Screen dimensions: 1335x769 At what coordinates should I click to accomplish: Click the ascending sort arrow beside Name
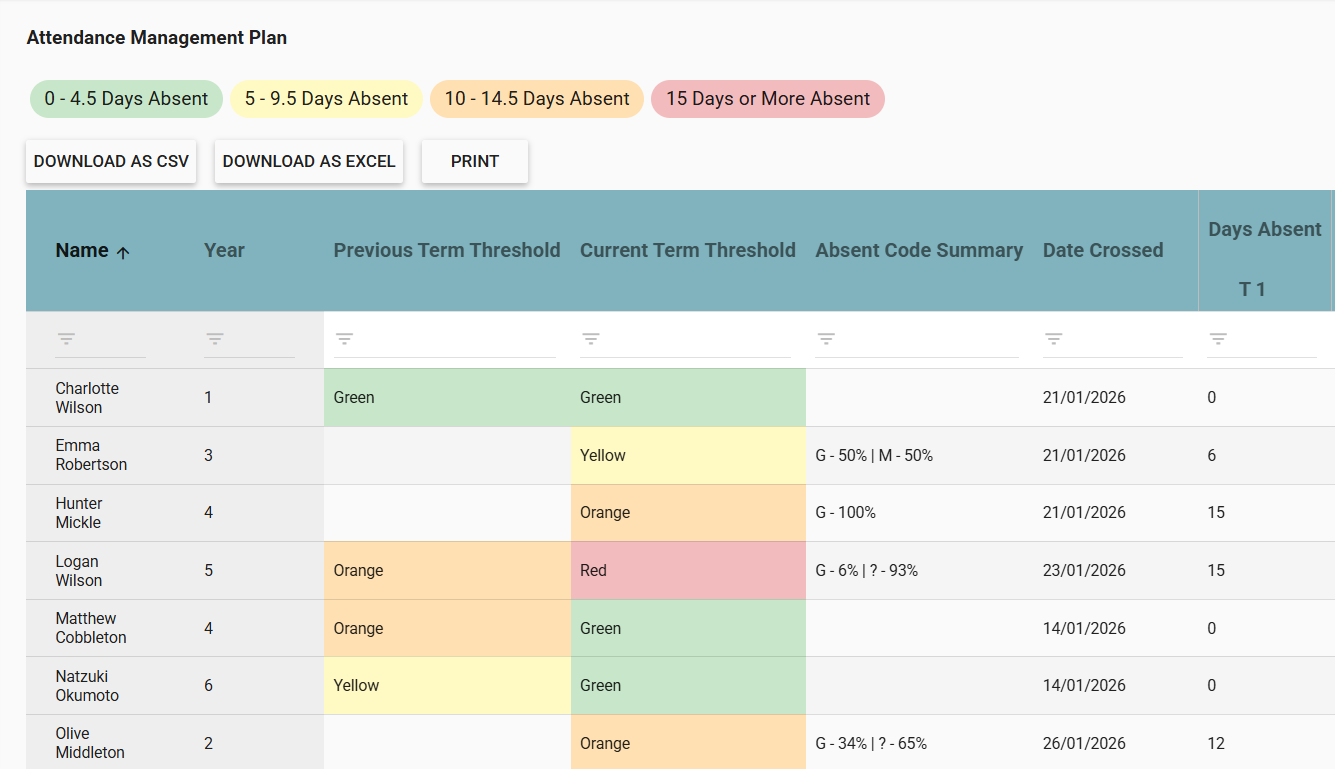click(x=123, y=252)
